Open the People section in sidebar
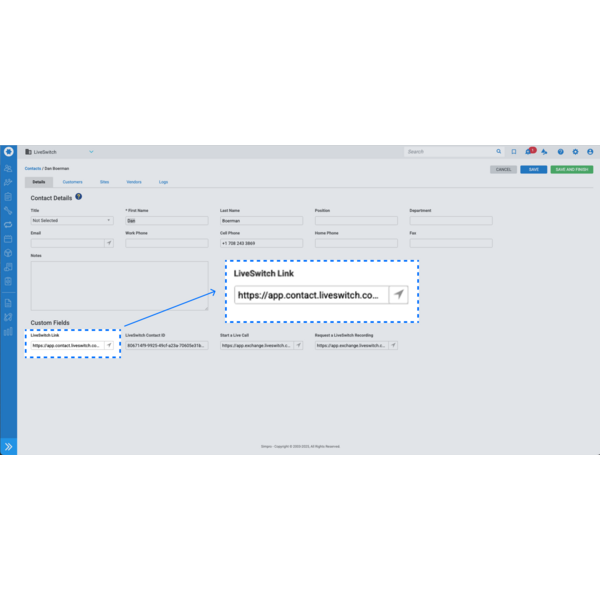The image size is (600, 600). point(8,168)
